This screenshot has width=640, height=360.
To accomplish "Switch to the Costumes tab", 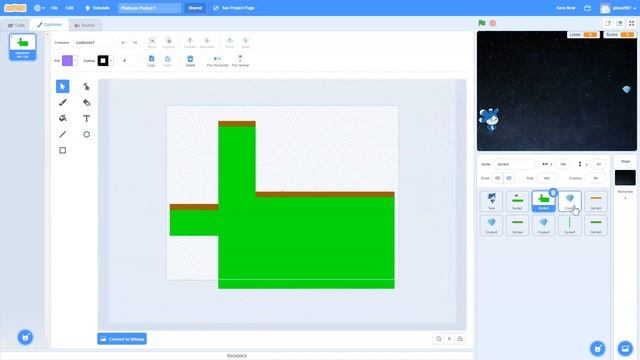I will [49, 25].
